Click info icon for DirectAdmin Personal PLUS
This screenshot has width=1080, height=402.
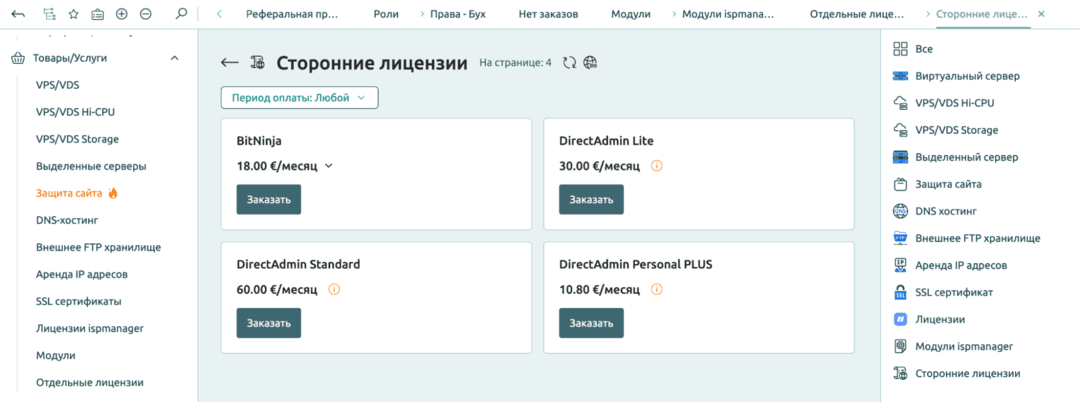pyautogui.click(x=656, y=289)
